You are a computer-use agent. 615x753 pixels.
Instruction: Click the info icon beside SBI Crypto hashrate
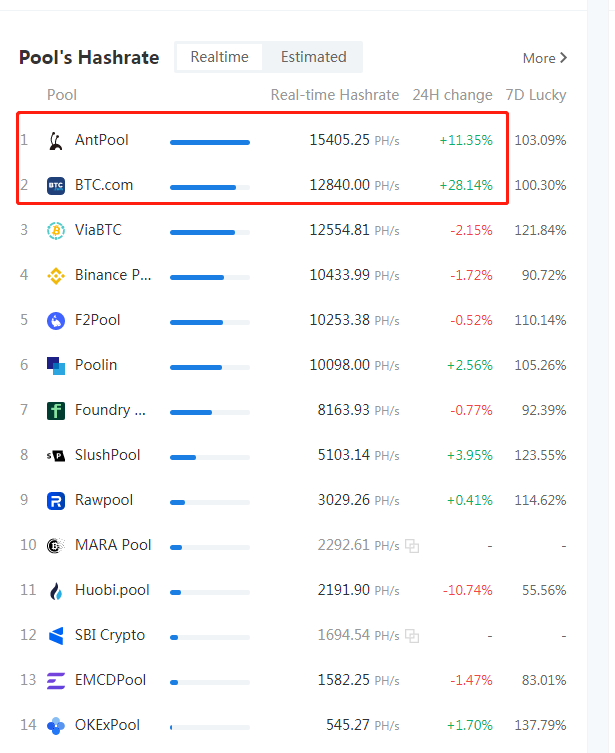(x=412, y=636)
